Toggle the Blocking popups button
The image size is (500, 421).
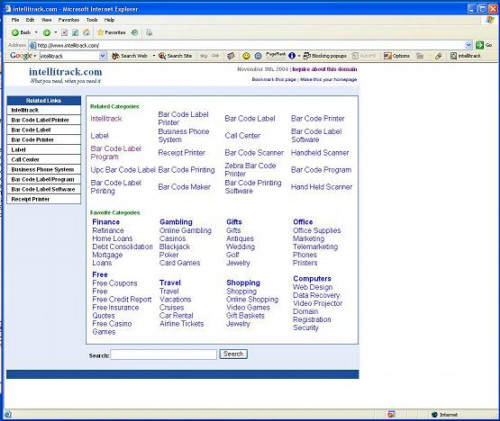coord(325,56)
